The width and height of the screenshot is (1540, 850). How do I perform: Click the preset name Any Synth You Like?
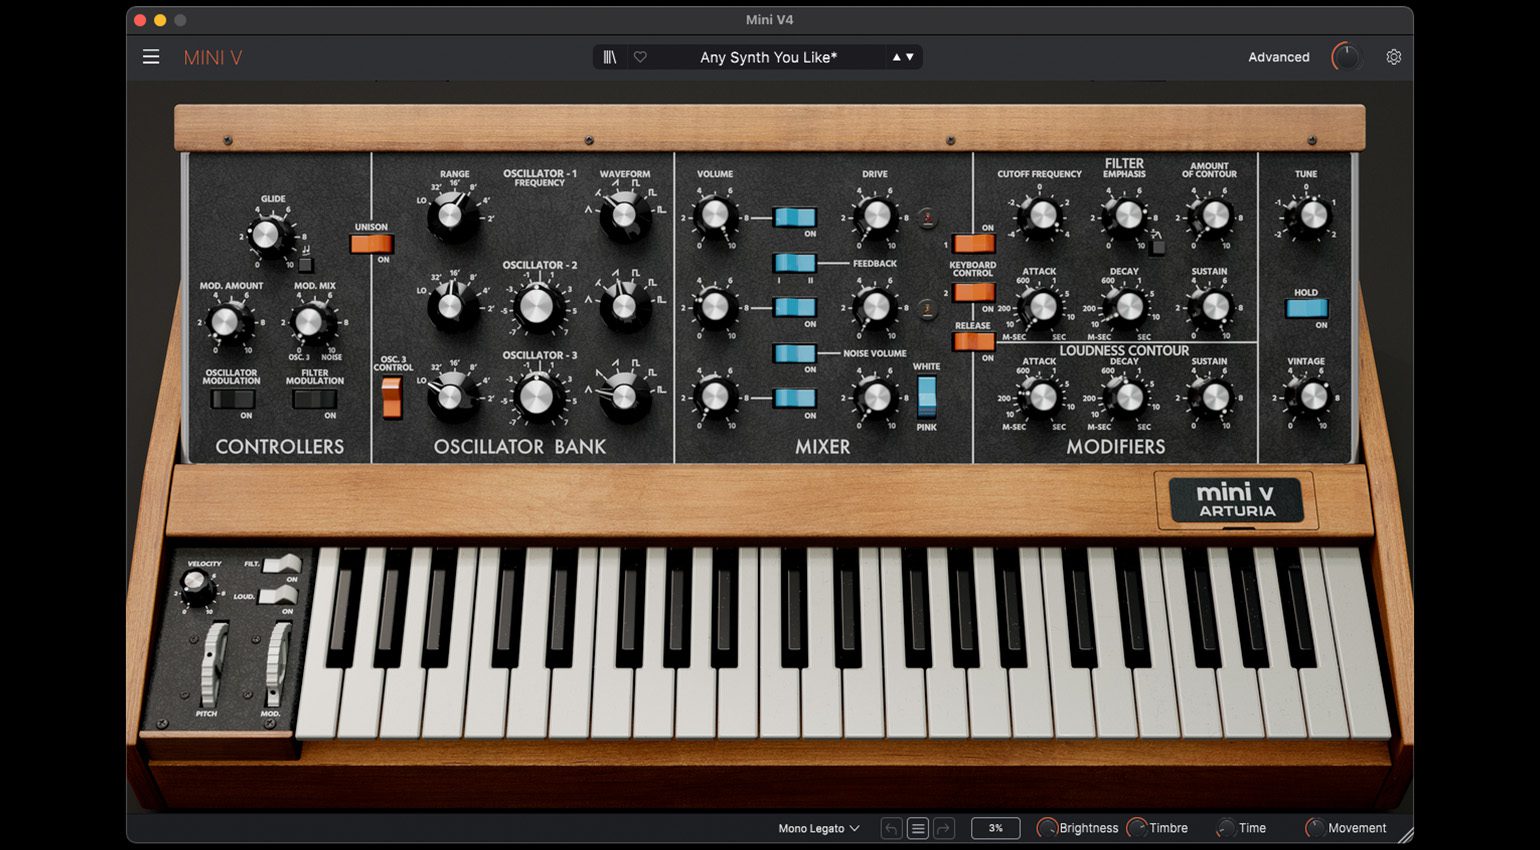point(768,57)
